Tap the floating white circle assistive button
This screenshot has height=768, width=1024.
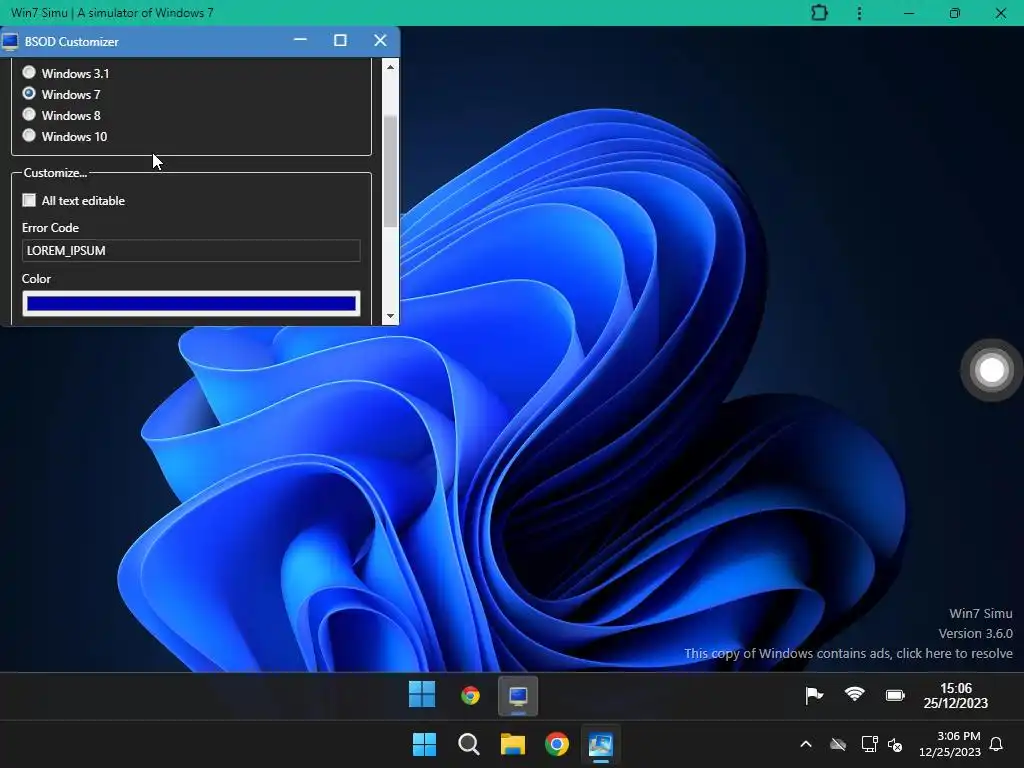click(x=991, y=370)
